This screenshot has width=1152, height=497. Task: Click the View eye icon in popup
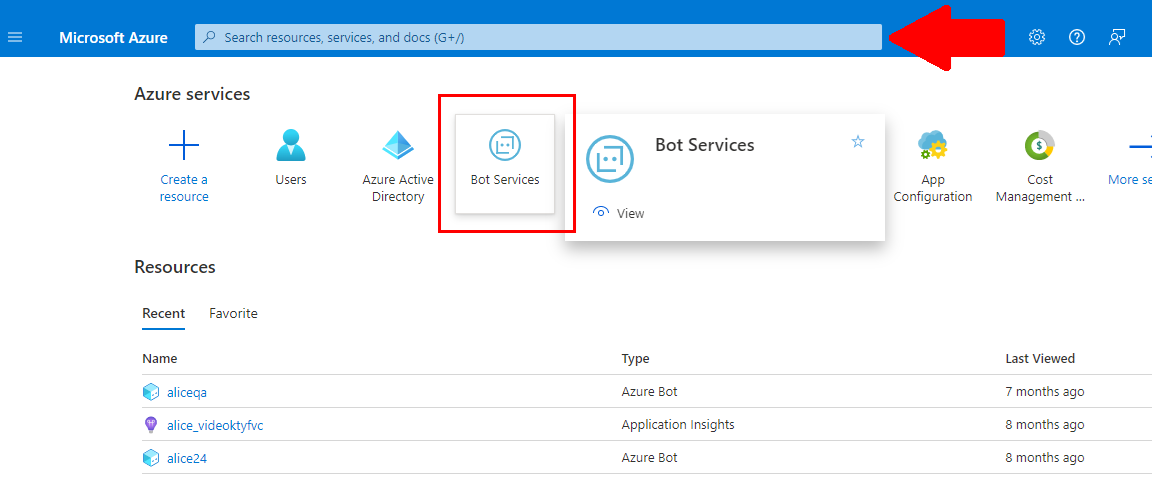[601, 212]
